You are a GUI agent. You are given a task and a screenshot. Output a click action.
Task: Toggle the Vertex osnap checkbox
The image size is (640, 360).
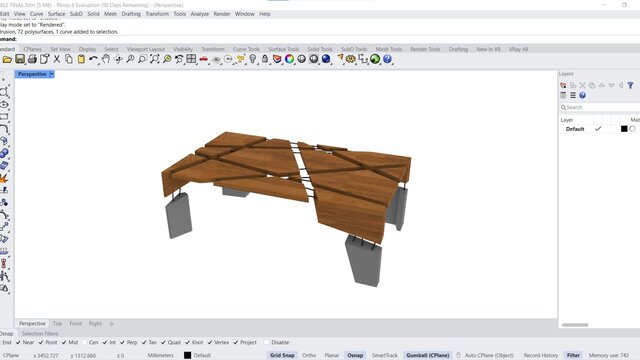pos(210,342)
